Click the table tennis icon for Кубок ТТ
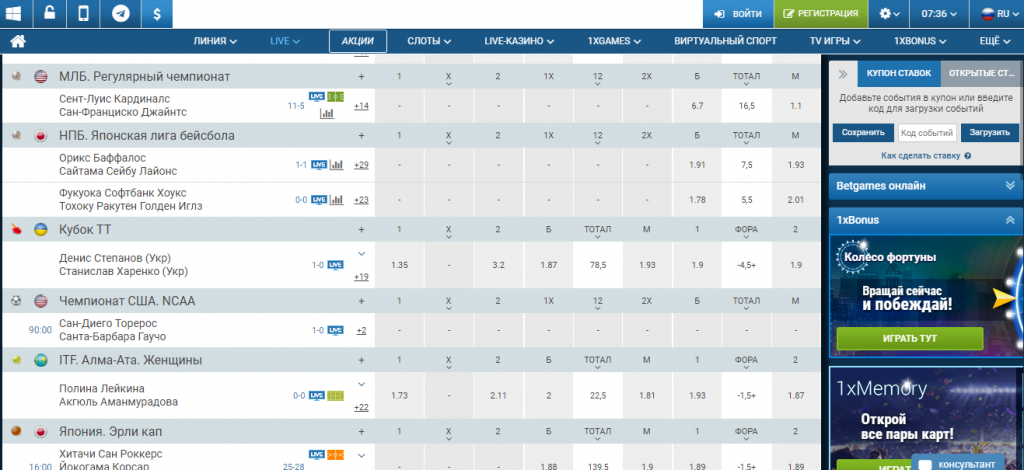The width and height of the screenshot is (1024, 470). click(x=16, y=230)
